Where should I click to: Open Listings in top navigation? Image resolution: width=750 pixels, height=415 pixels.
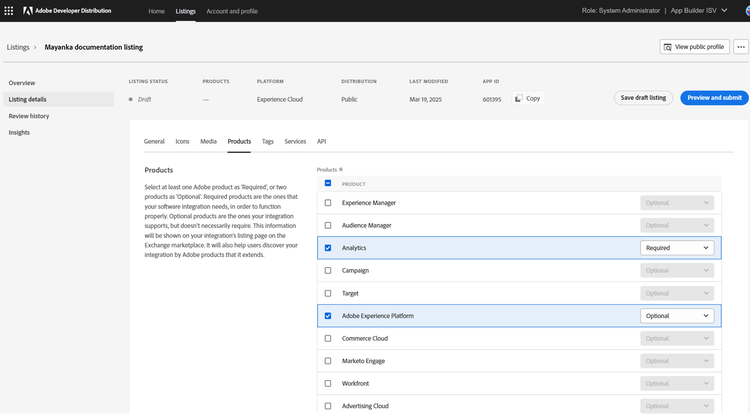(x=186, y=11)
